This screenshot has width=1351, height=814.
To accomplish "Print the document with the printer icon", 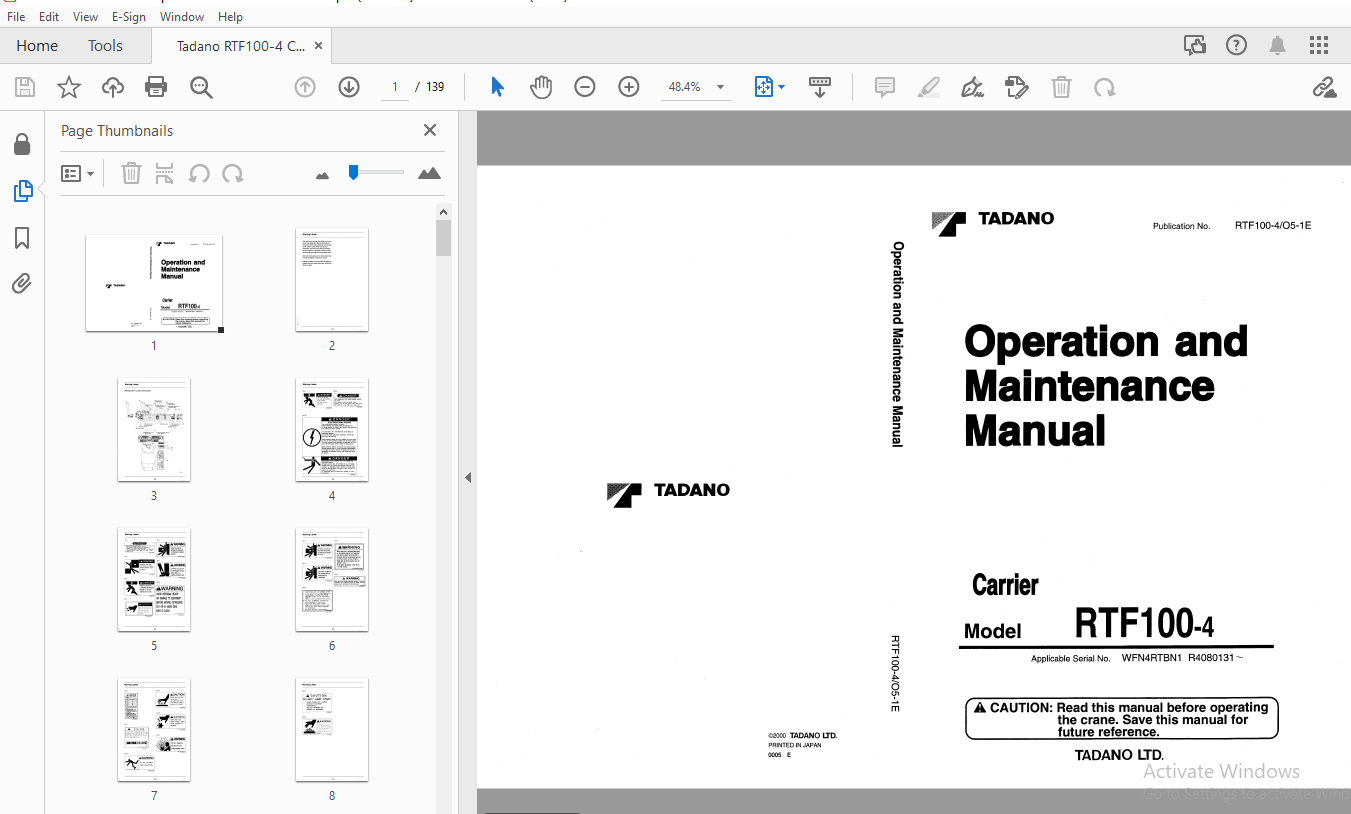I will tap(156, 87).
